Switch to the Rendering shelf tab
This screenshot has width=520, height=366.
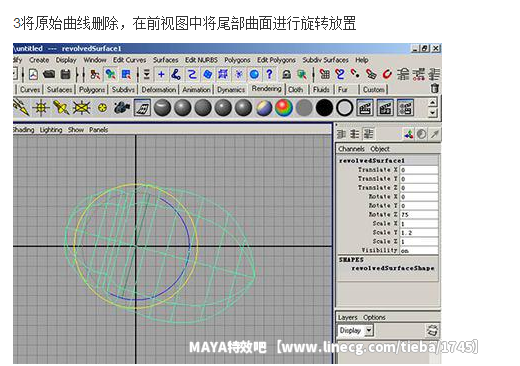(x=266, y=89)
